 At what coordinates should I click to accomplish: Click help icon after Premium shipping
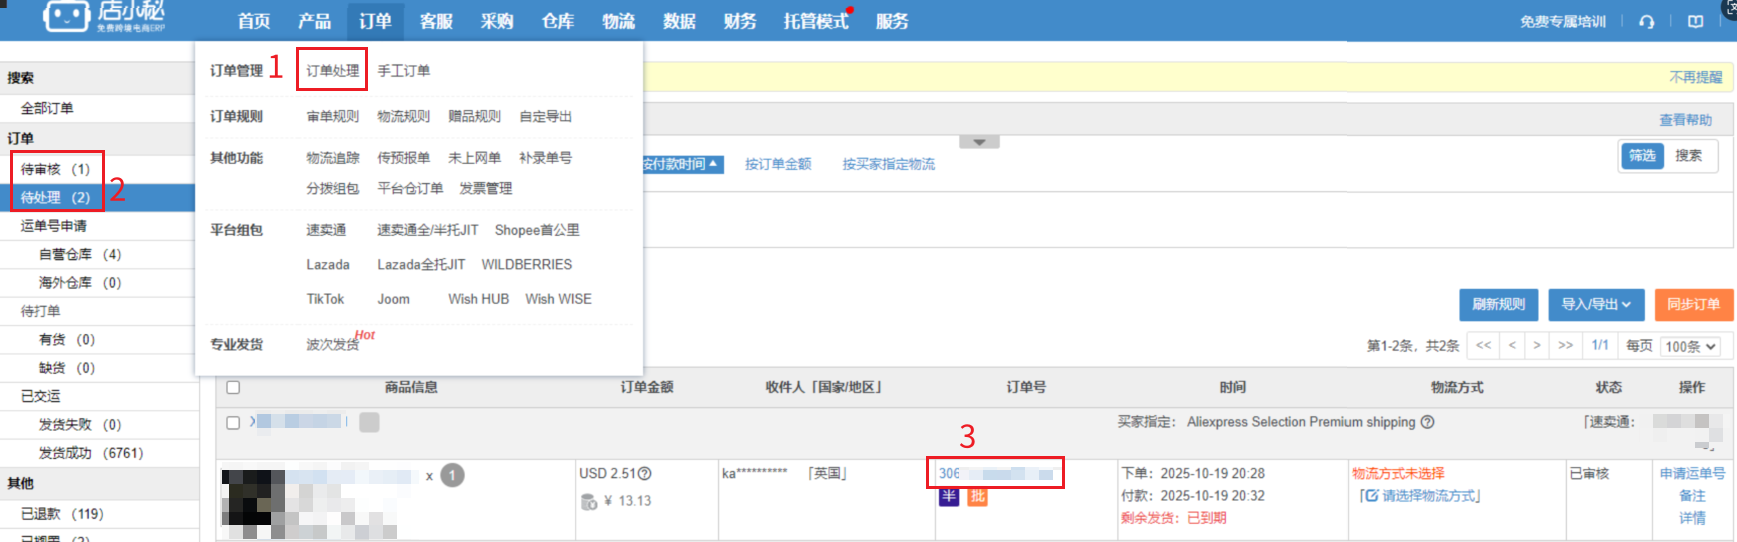point(1427,422)
